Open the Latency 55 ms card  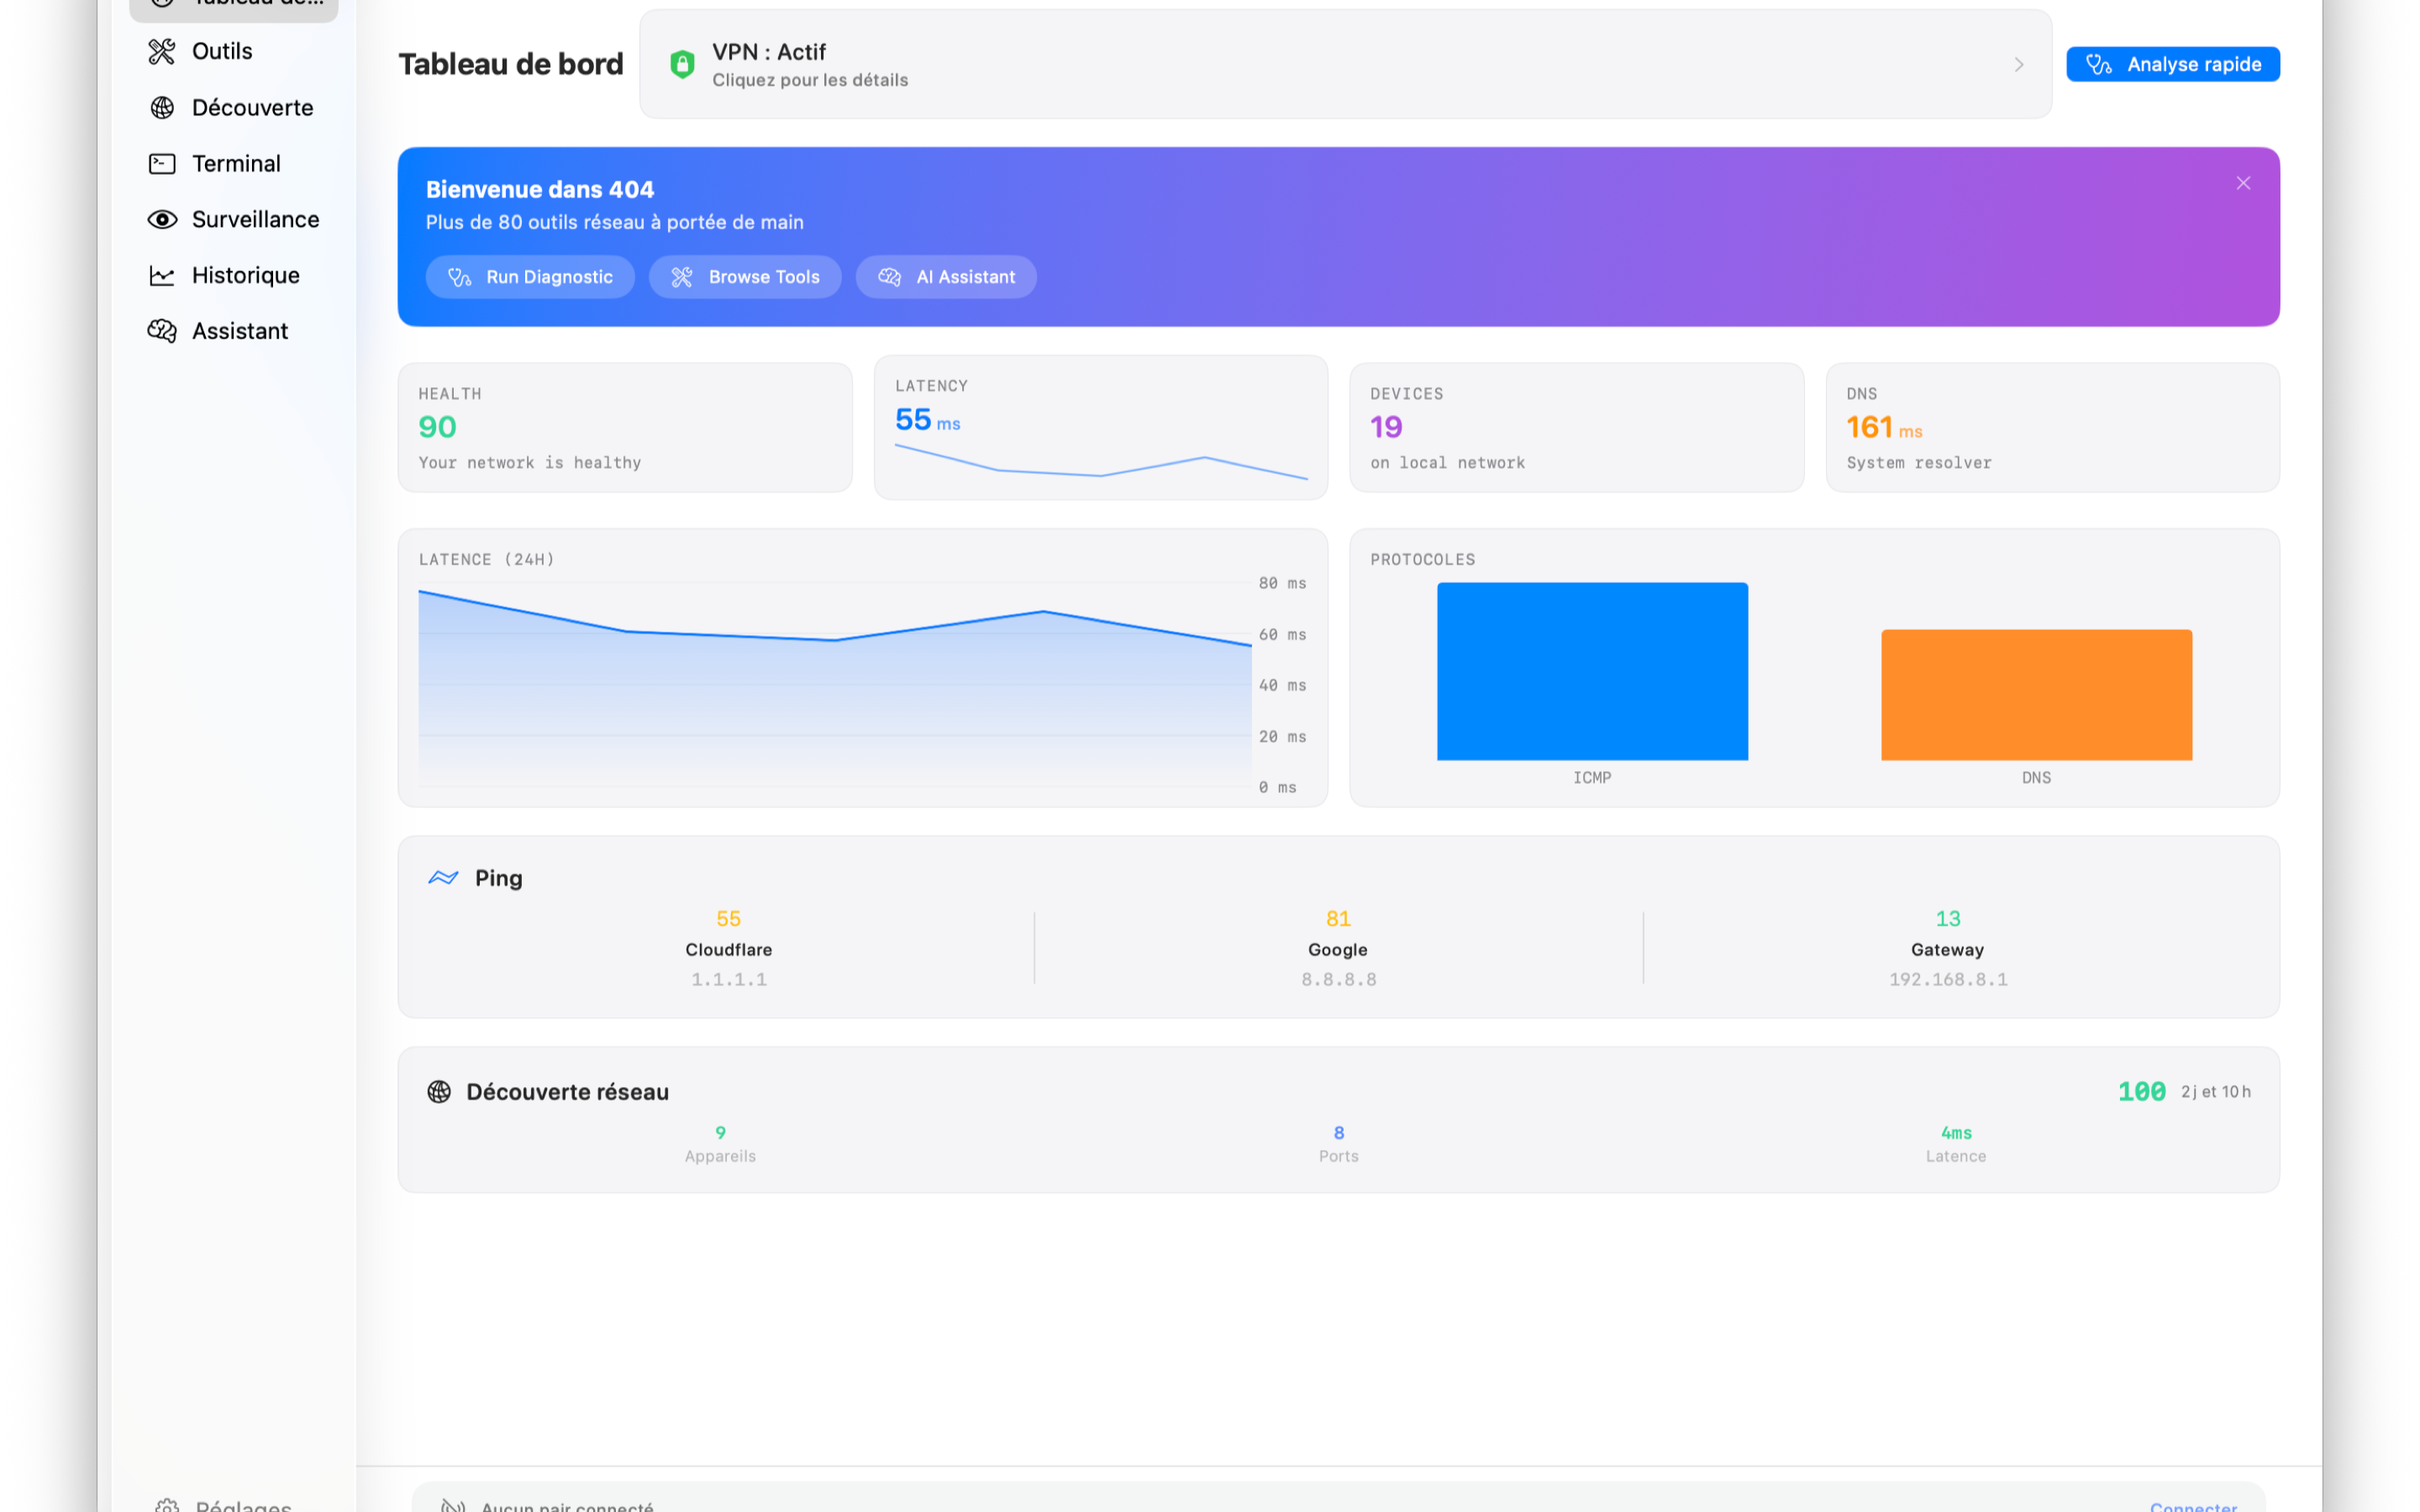coord(1101,427)
